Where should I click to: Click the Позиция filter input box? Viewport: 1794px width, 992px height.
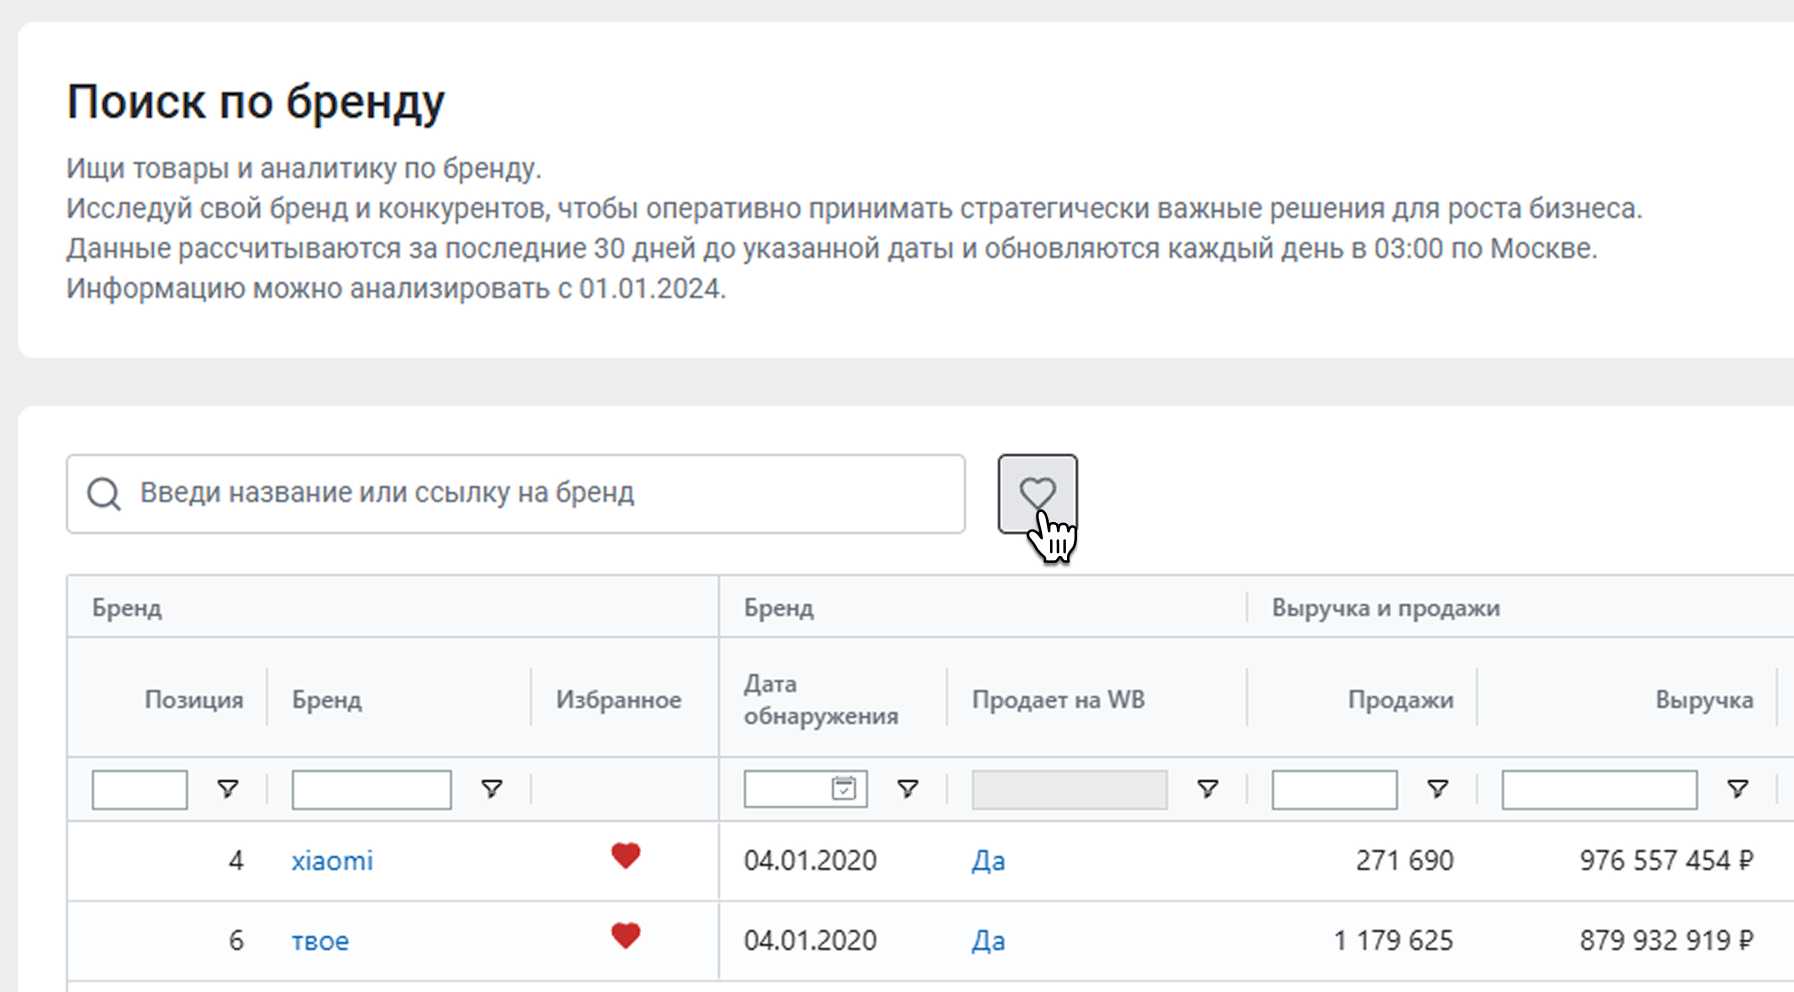[x=140, y=789]
